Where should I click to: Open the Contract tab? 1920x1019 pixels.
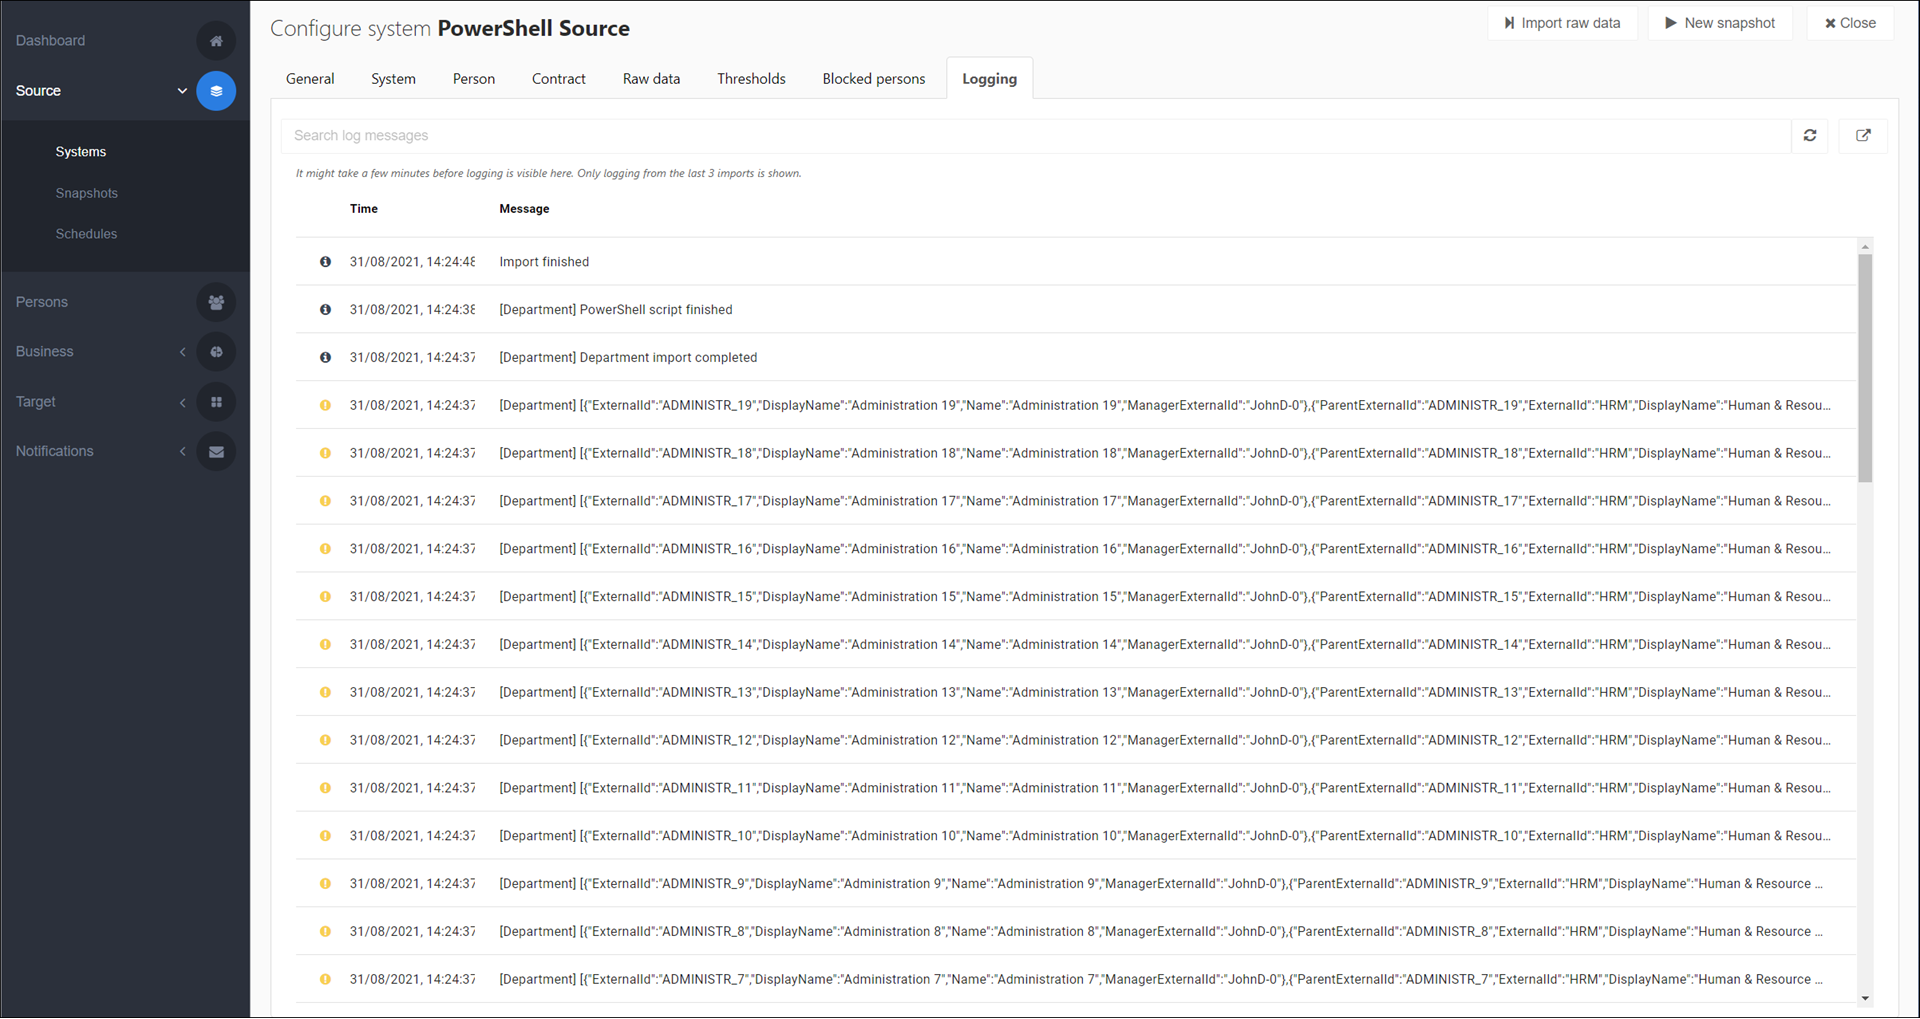pos(559,79)
